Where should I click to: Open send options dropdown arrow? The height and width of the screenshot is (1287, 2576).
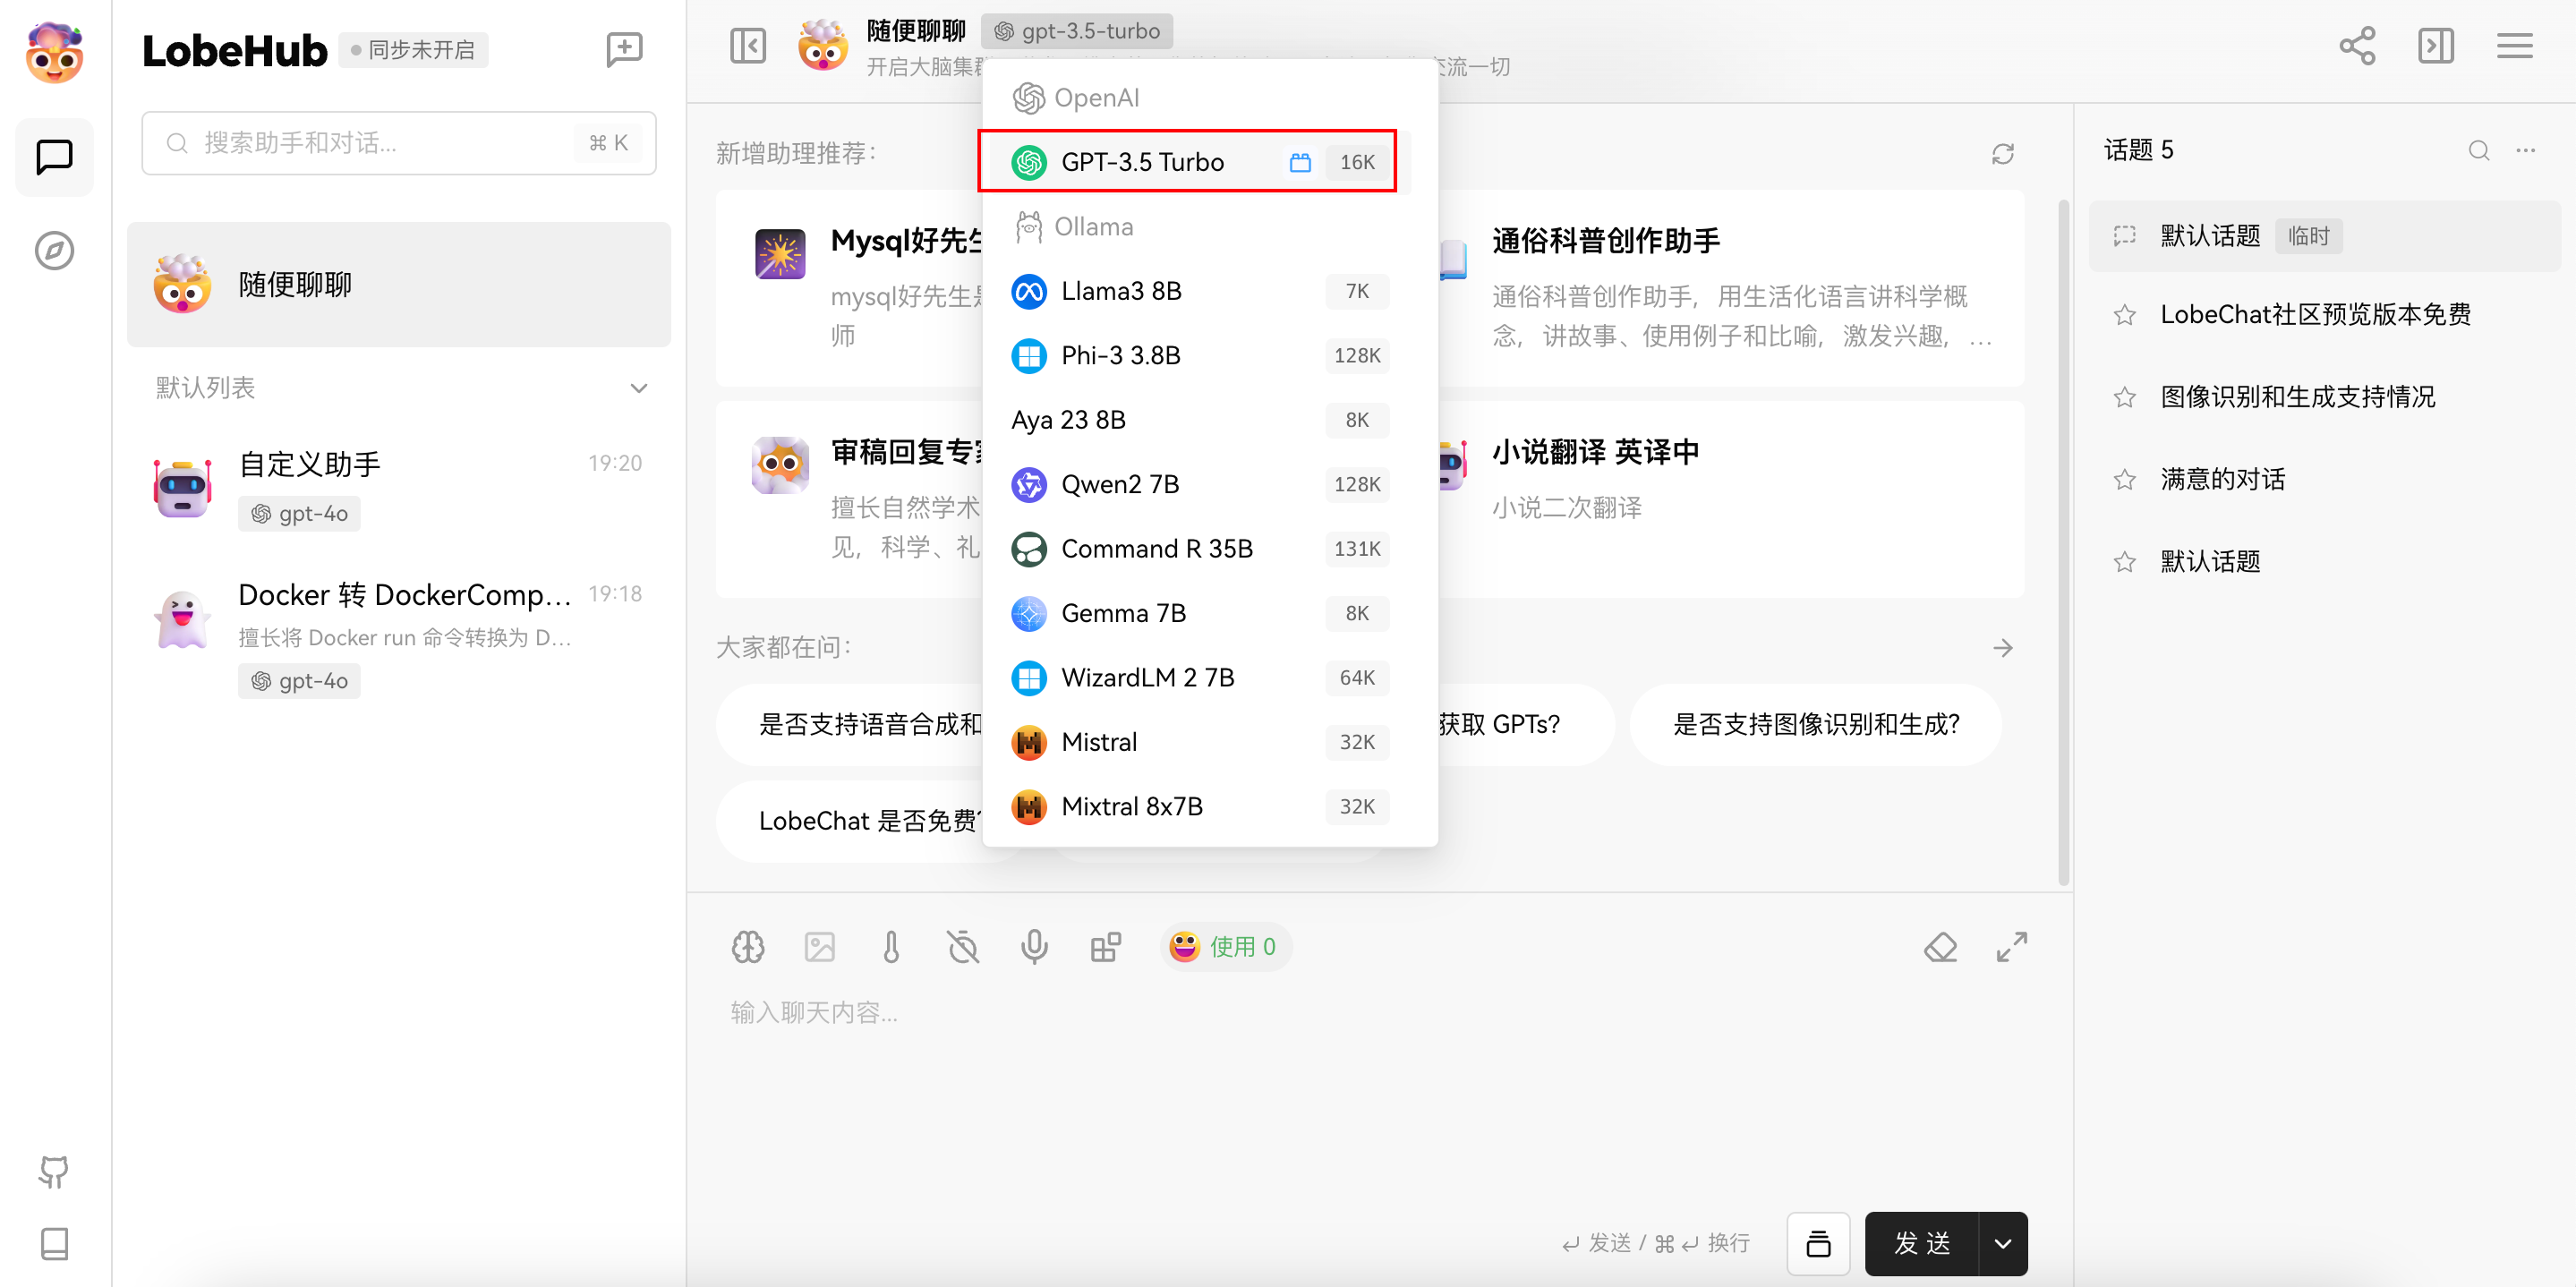click(x=2002, y=1243)
